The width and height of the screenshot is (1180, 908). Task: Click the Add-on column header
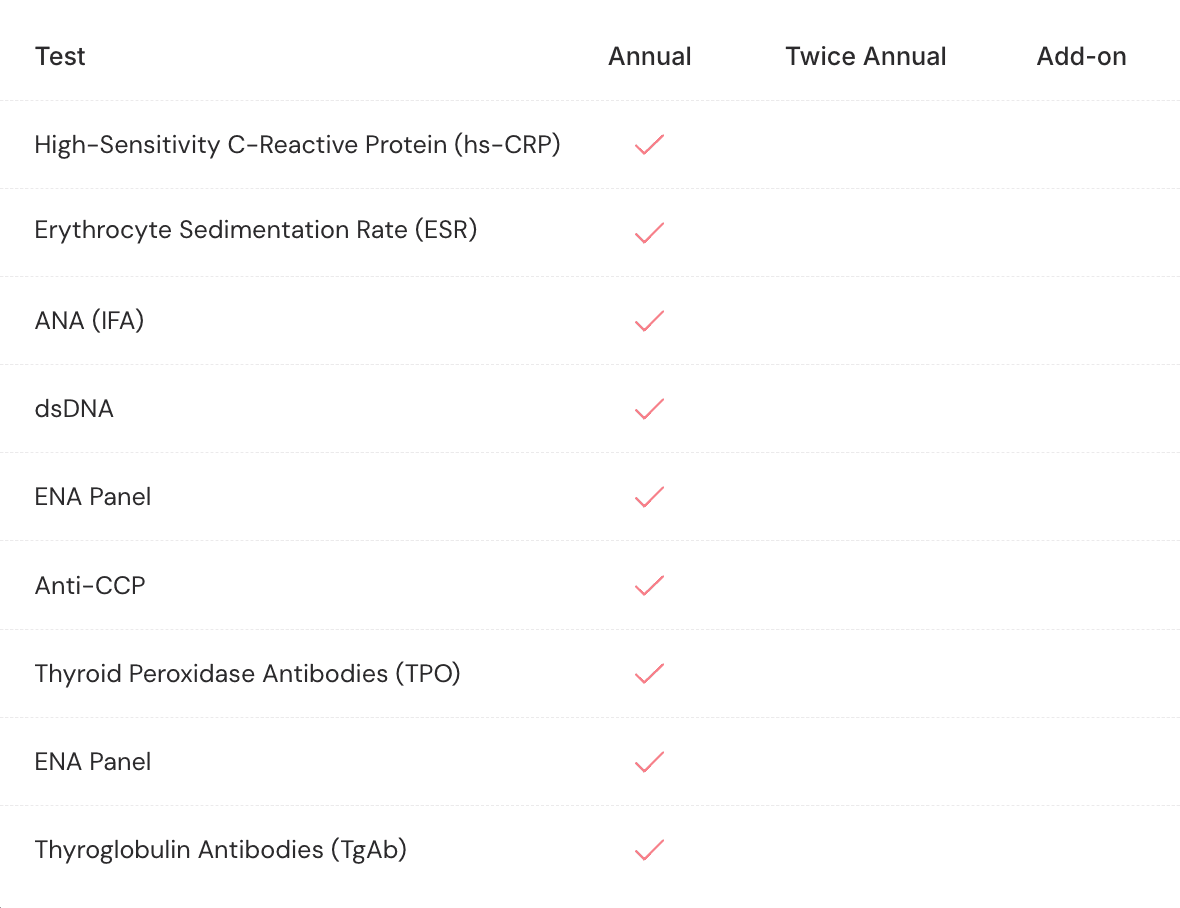pyautogui.click(x=1081, y=56)
